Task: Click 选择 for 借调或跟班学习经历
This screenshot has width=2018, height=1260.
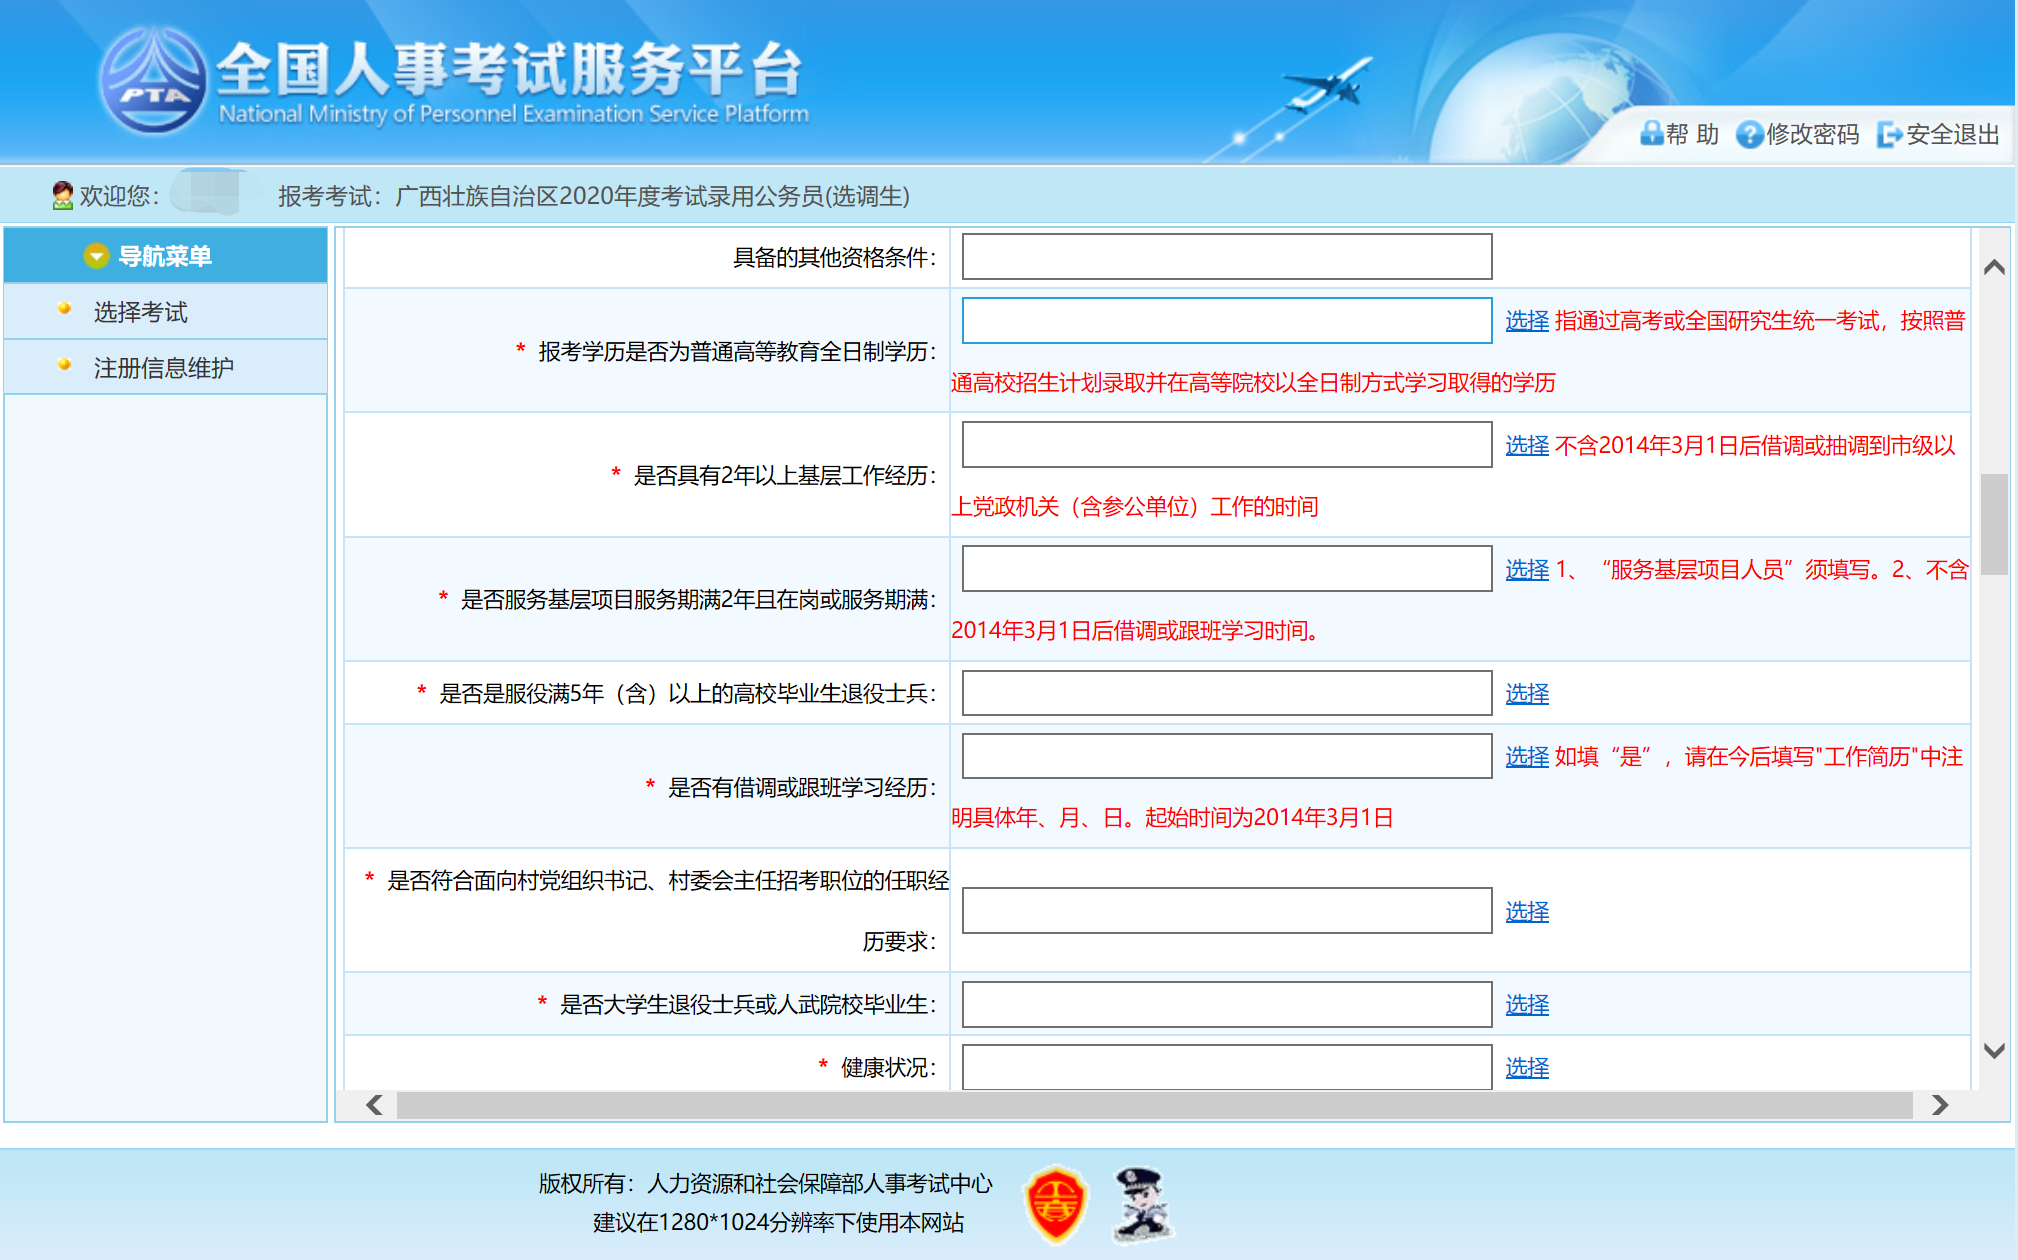Action: [1527, 756]
